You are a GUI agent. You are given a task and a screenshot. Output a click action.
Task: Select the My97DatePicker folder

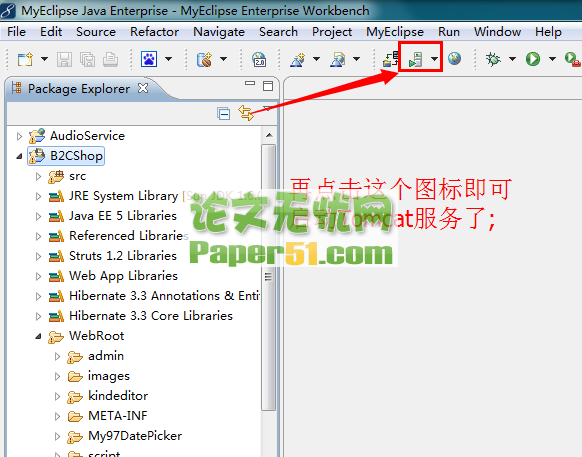click(x=135, y=436)
